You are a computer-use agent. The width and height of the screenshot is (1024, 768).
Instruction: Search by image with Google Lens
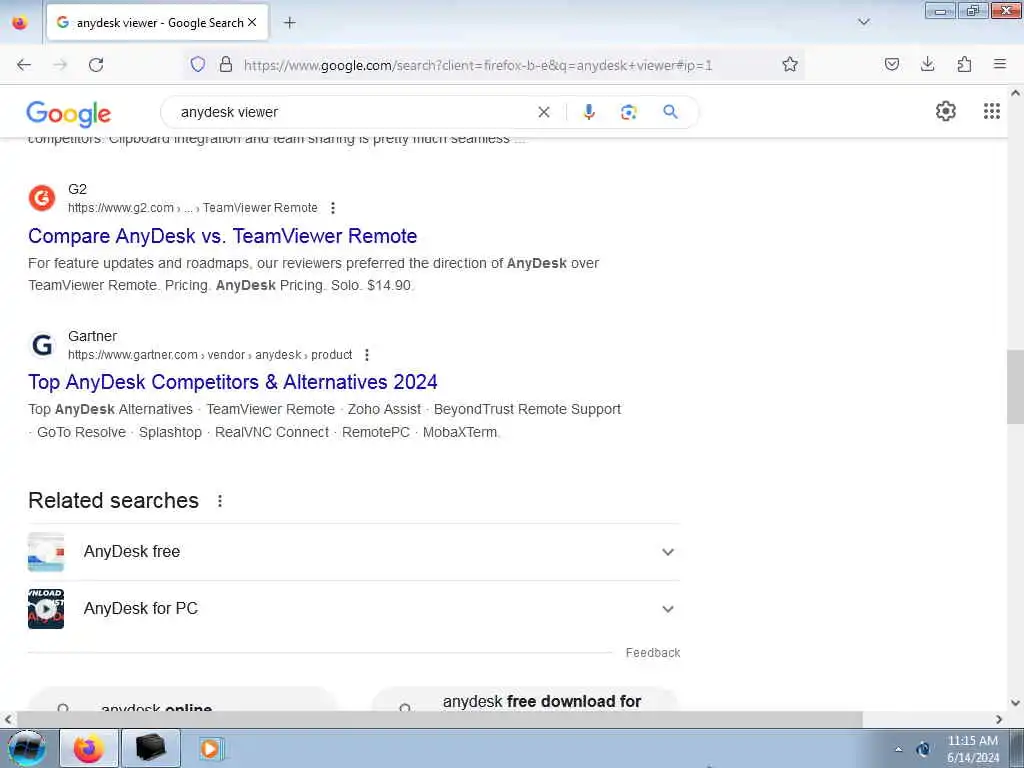pyautogui.click(x=628, y=112)
